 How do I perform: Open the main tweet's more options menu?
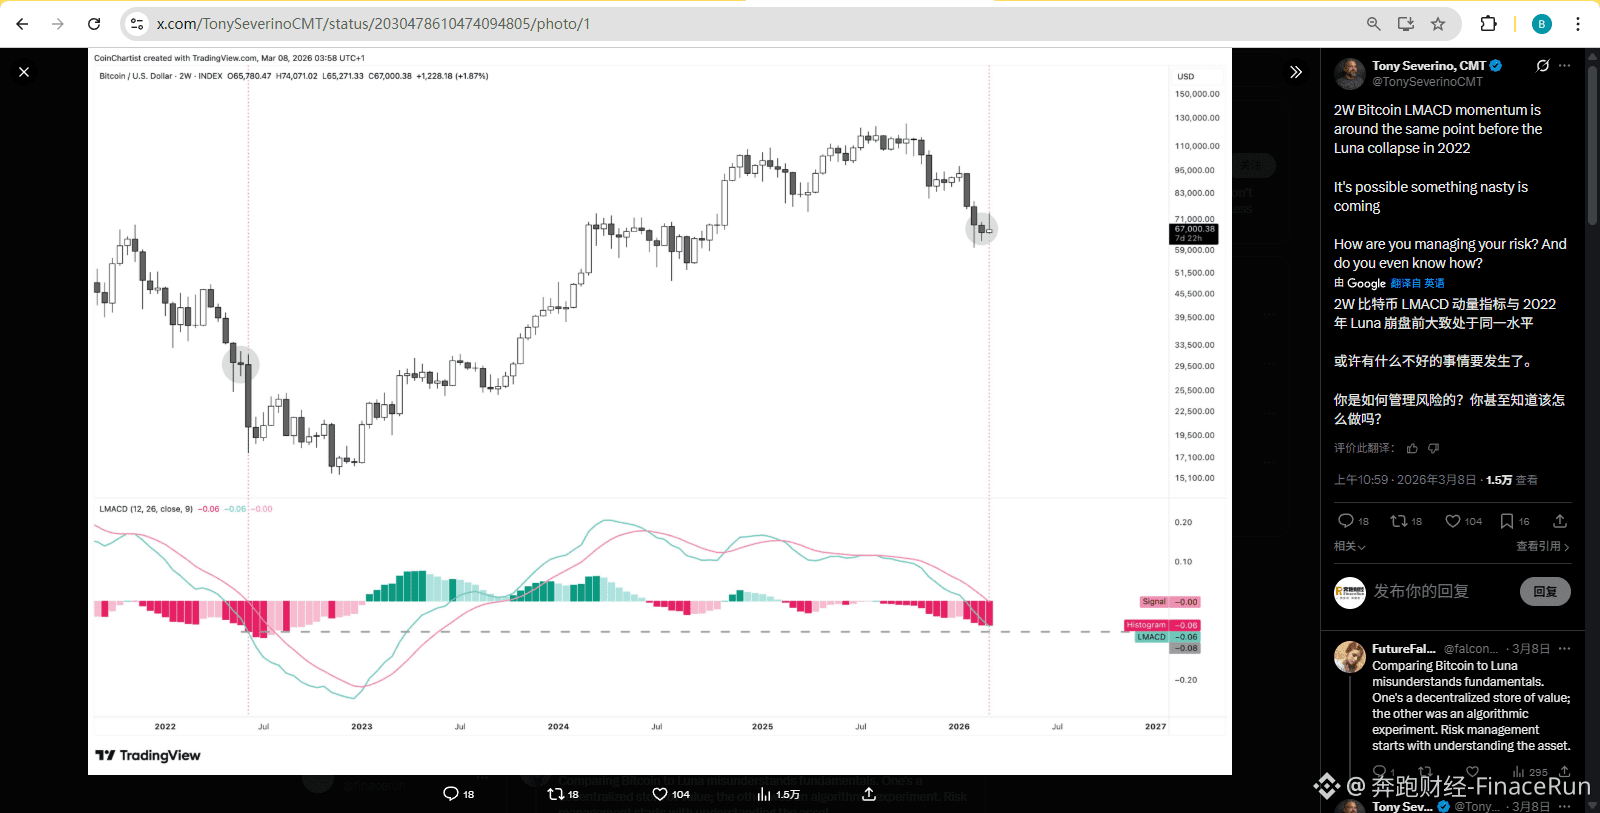pos(1565,66)
